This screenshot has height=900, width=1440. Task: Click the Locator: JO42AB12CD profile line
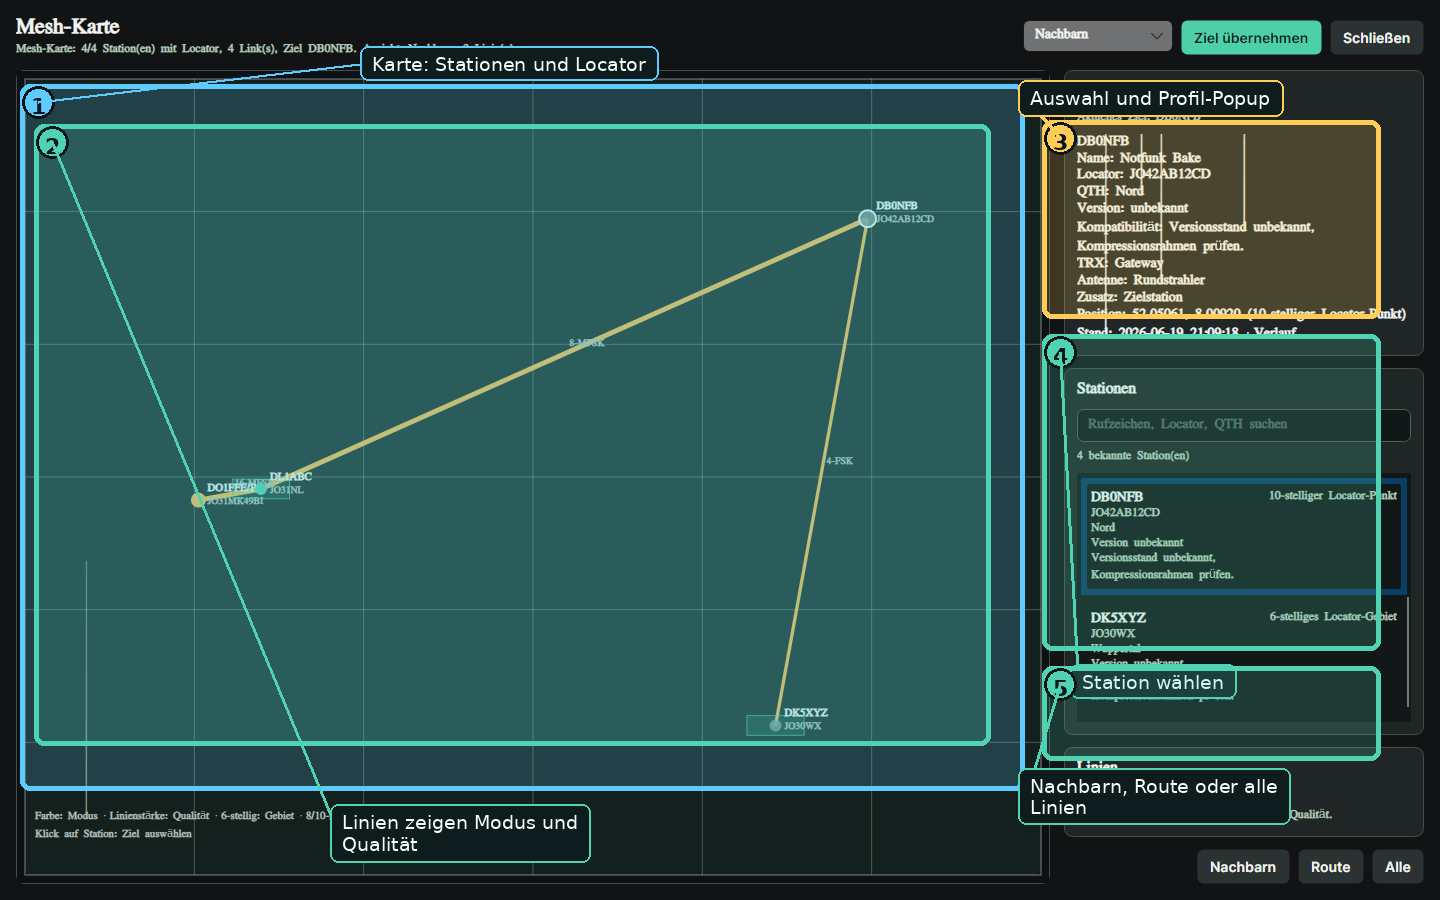pos(1143,174)
